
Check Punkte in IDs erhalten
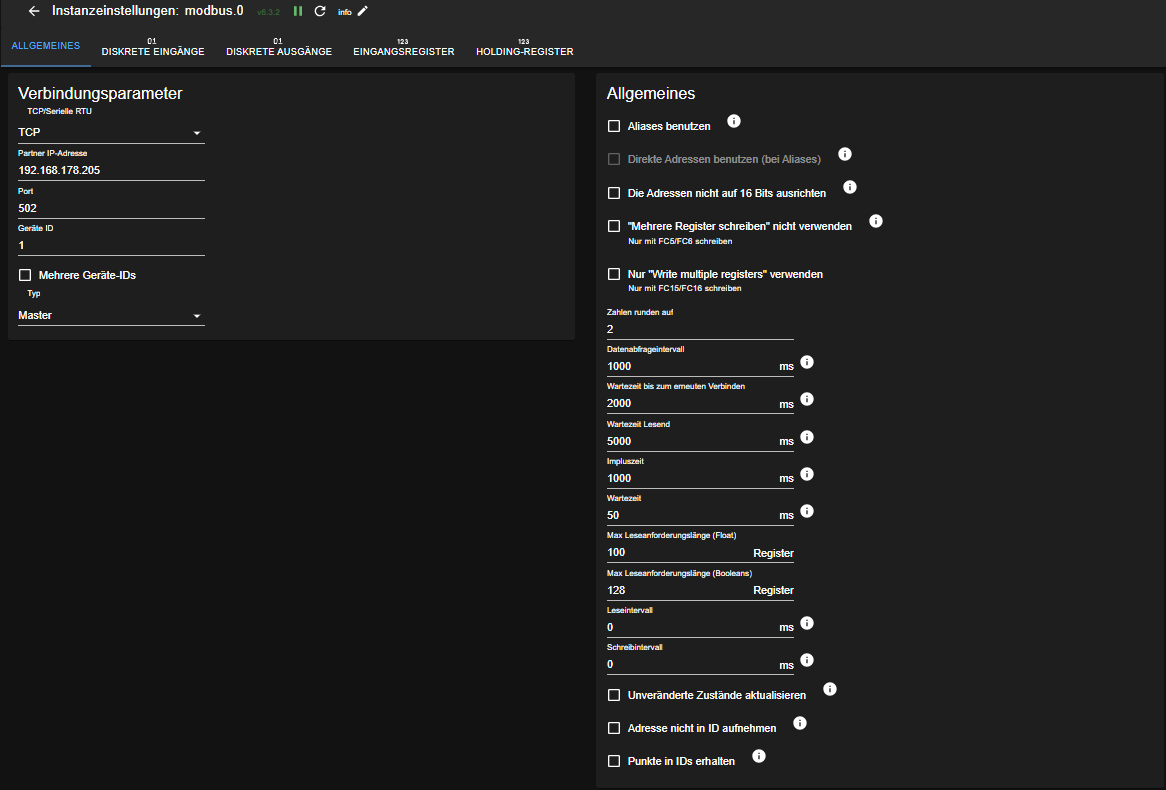613,761
